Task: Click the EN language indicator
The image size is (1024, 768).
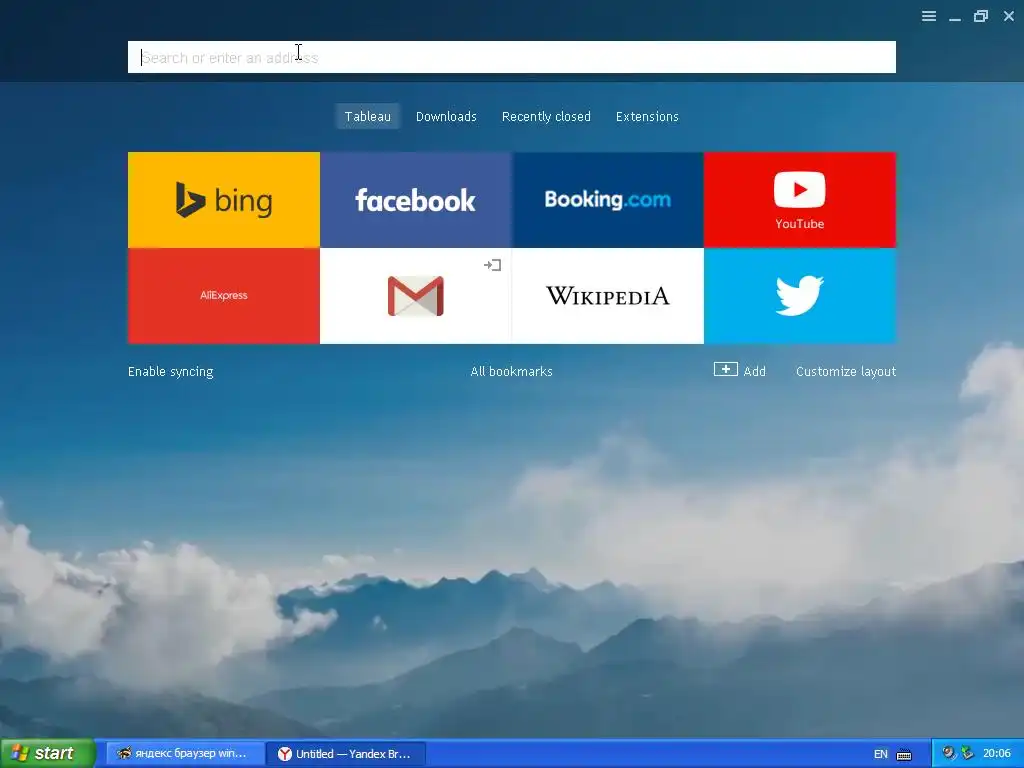Action: [880, 754]
